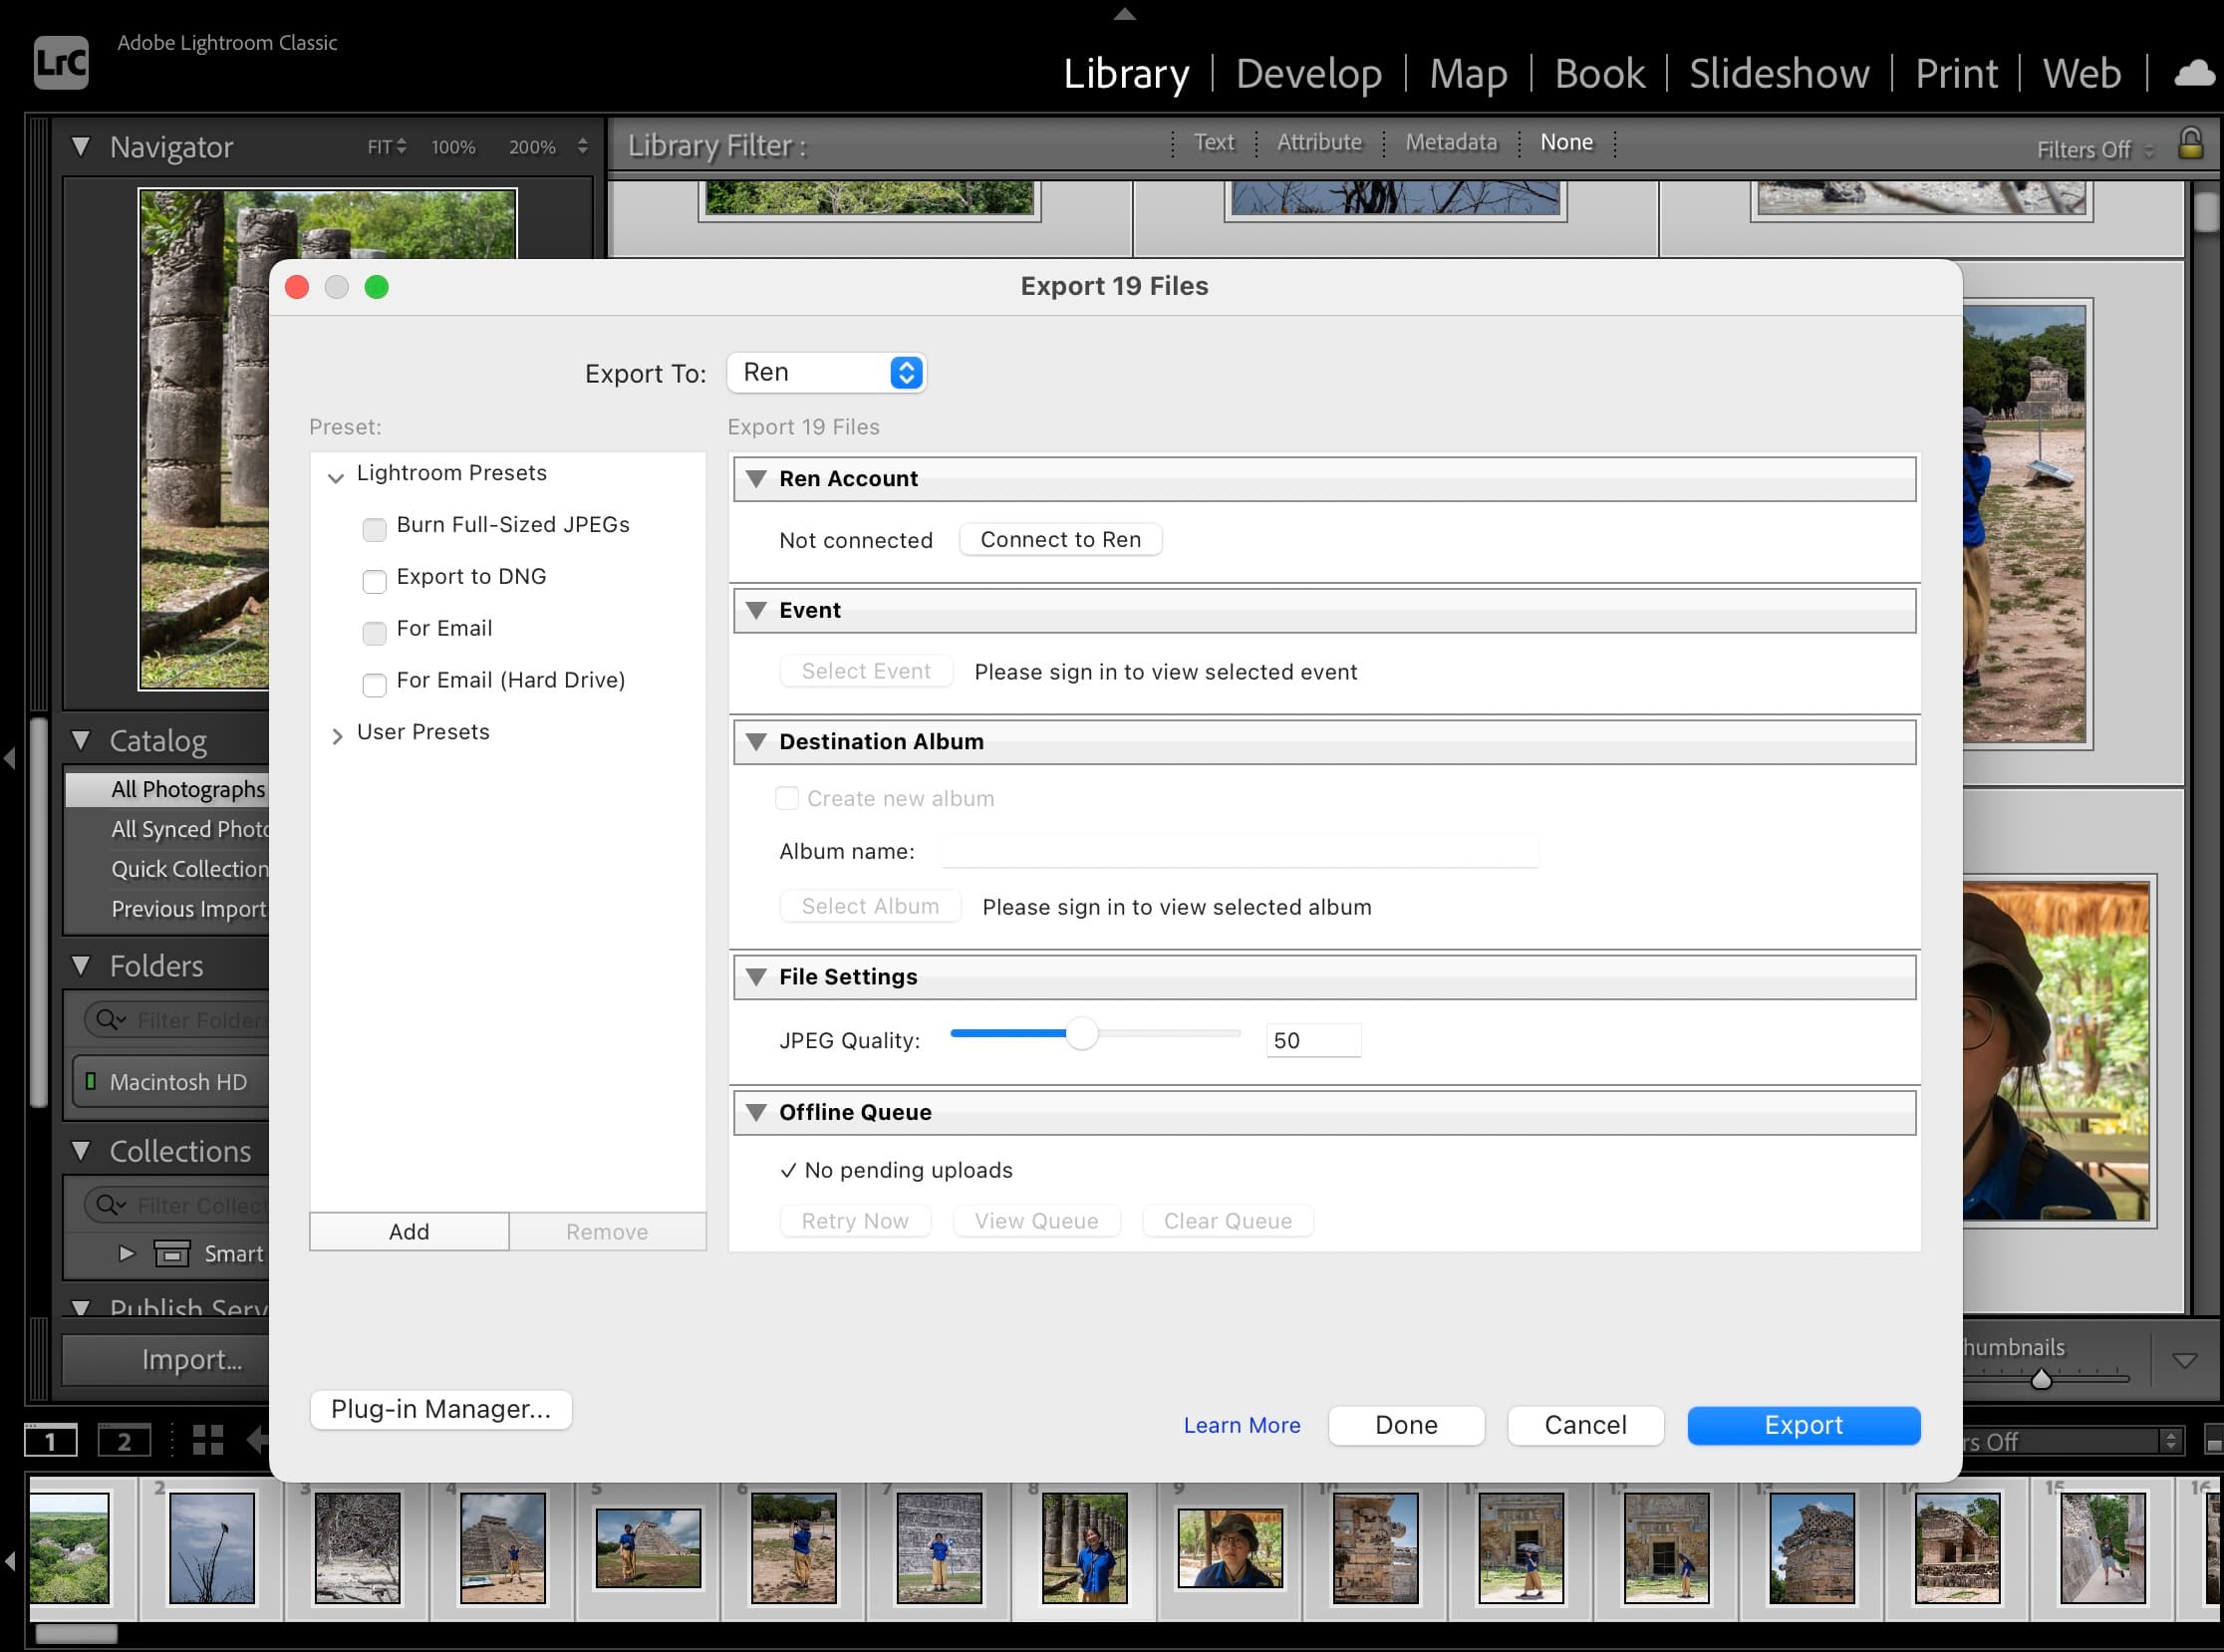Click the Macintosh HD volume status indicator
2224x1652 pixels.
(91, 1081)
